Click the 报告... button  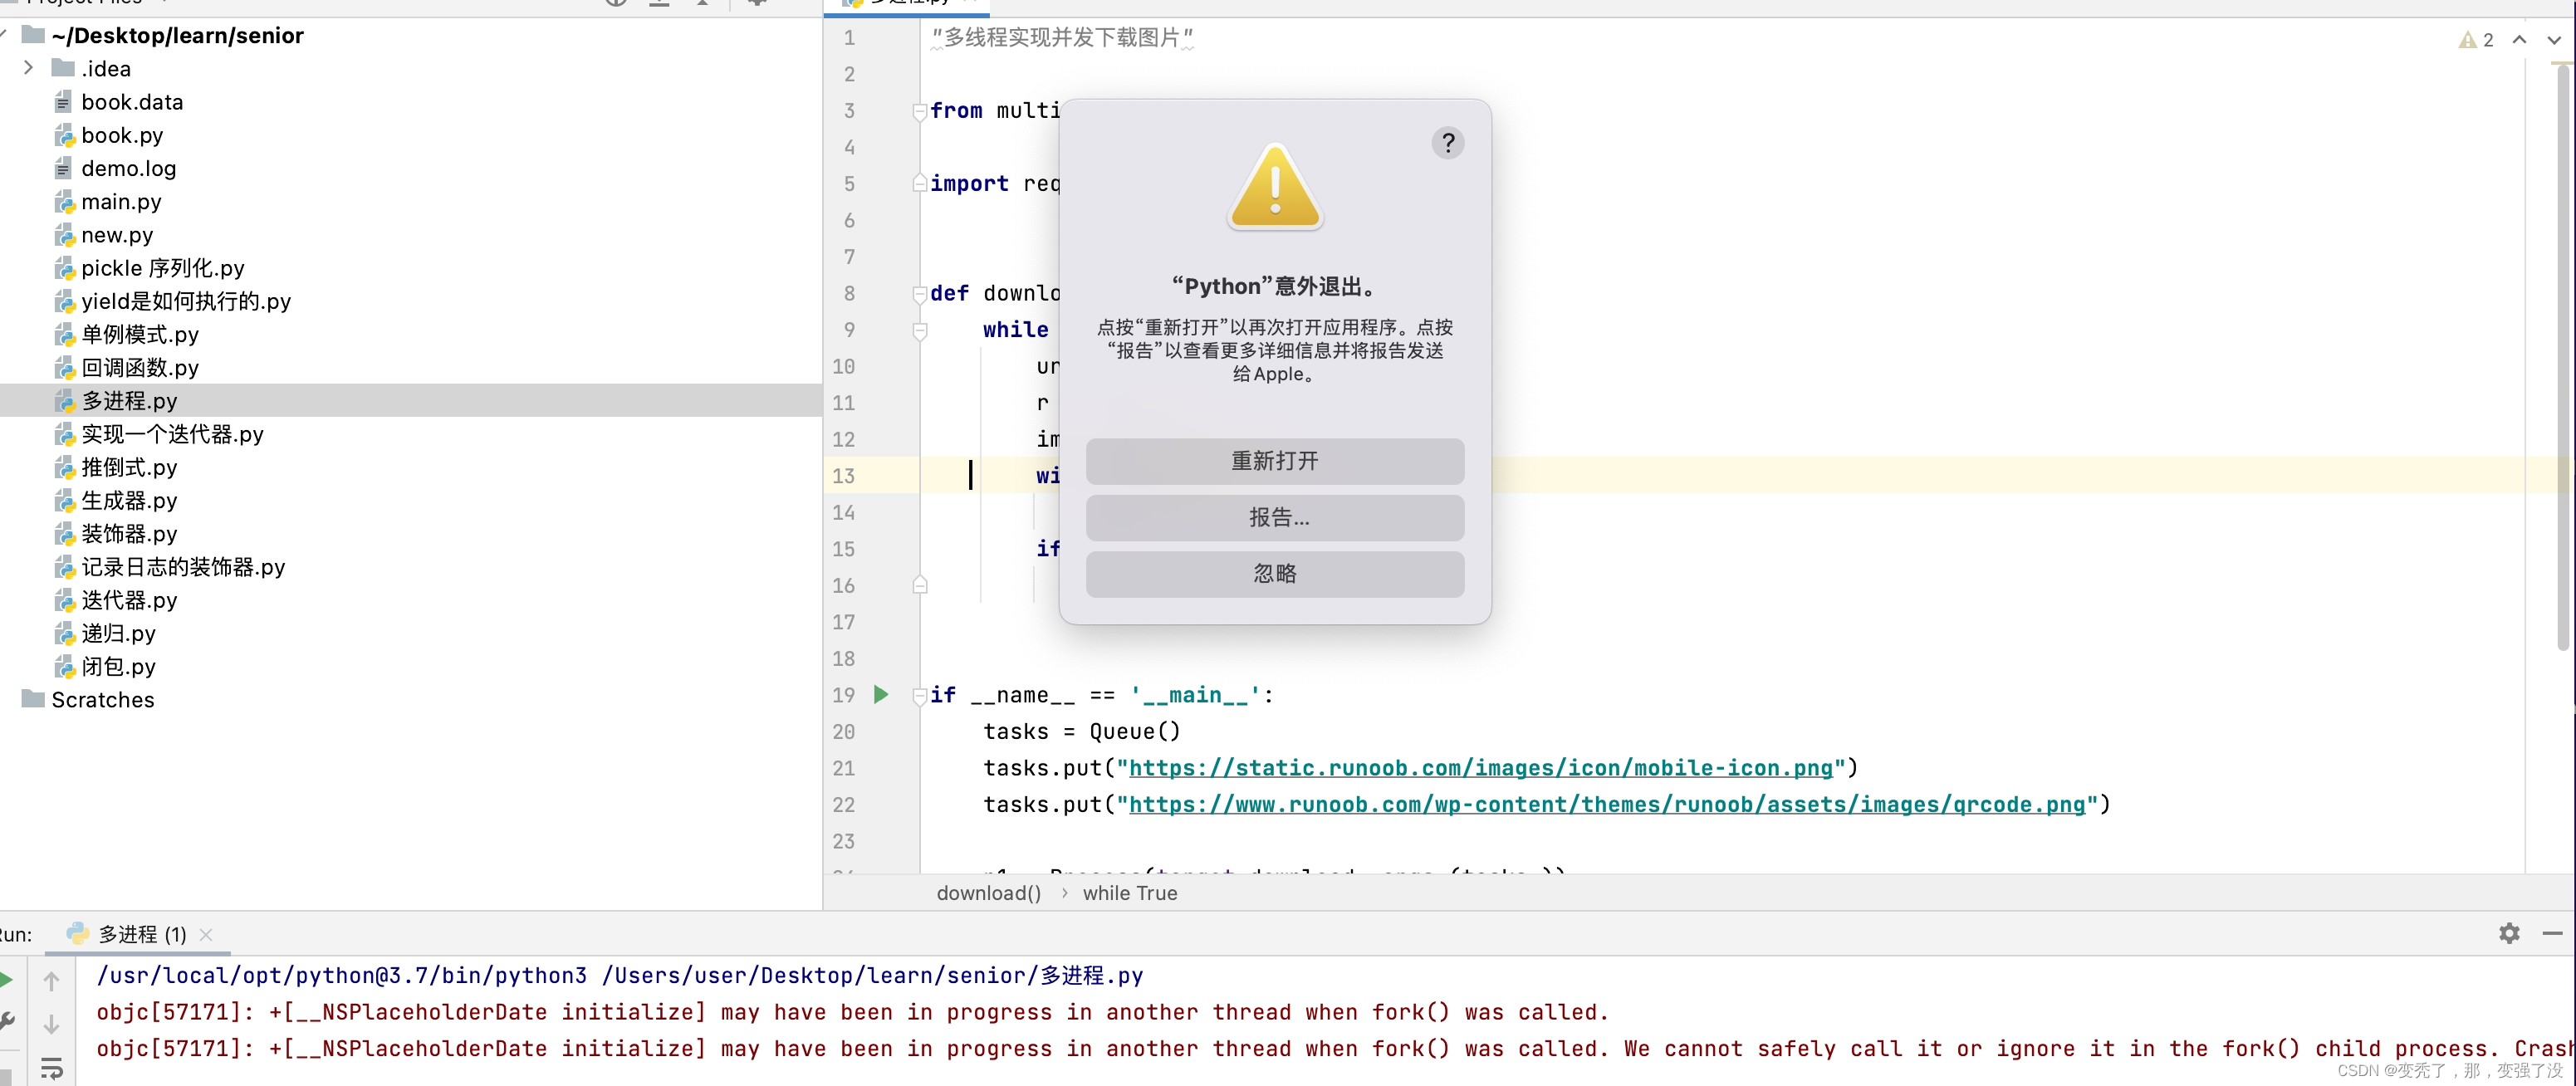(x=1274, y=518)
